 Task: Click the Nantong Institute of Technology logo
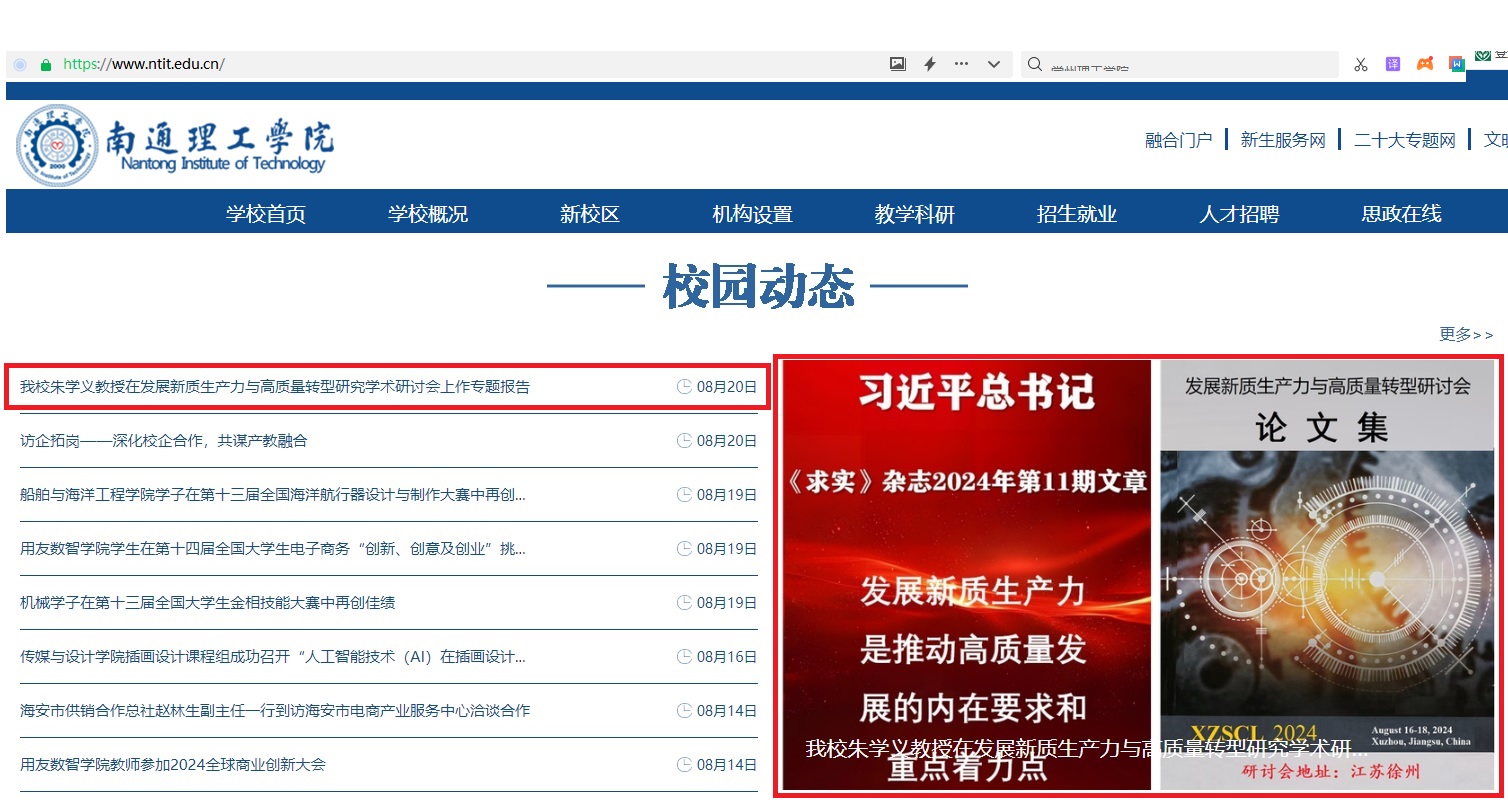(174, 145)
